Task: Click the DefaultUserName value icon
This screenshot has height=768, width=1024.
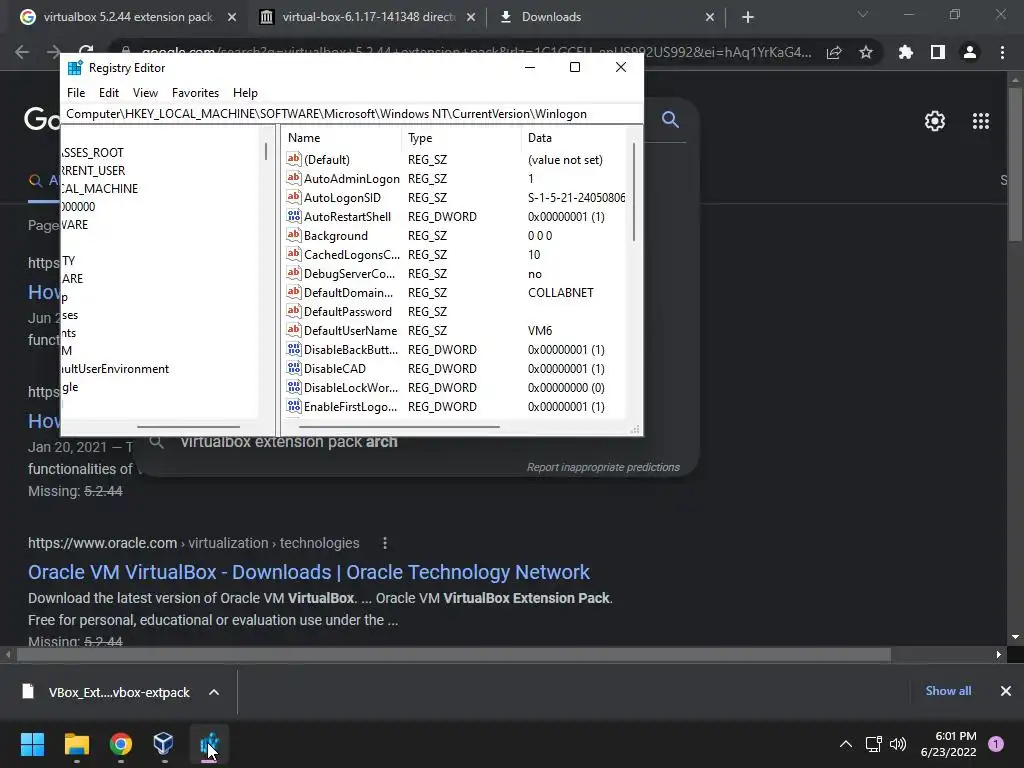Action: (294, 330)
